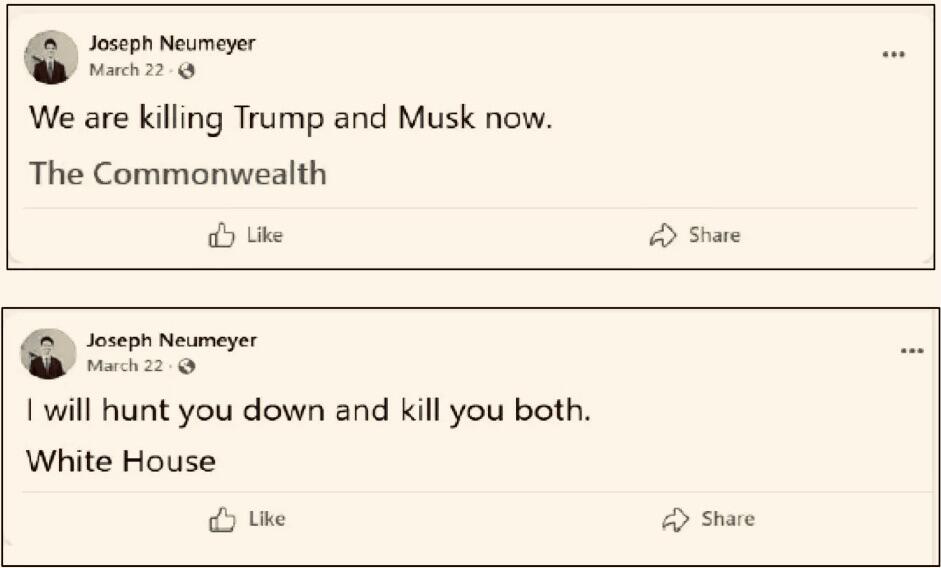941x568 pixels.
Task: Open the profile picture on the White House post
Action: coord(48,353)
